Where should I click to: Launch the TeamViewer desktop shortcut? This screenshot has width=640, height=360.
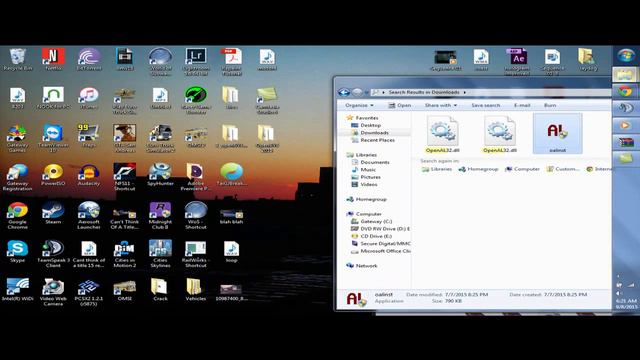(x=53, y=138)
